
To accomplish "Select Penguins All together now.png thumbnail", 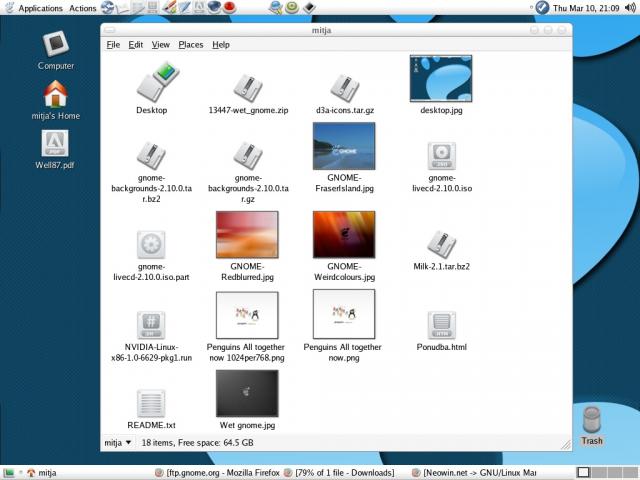I will 344,314.
